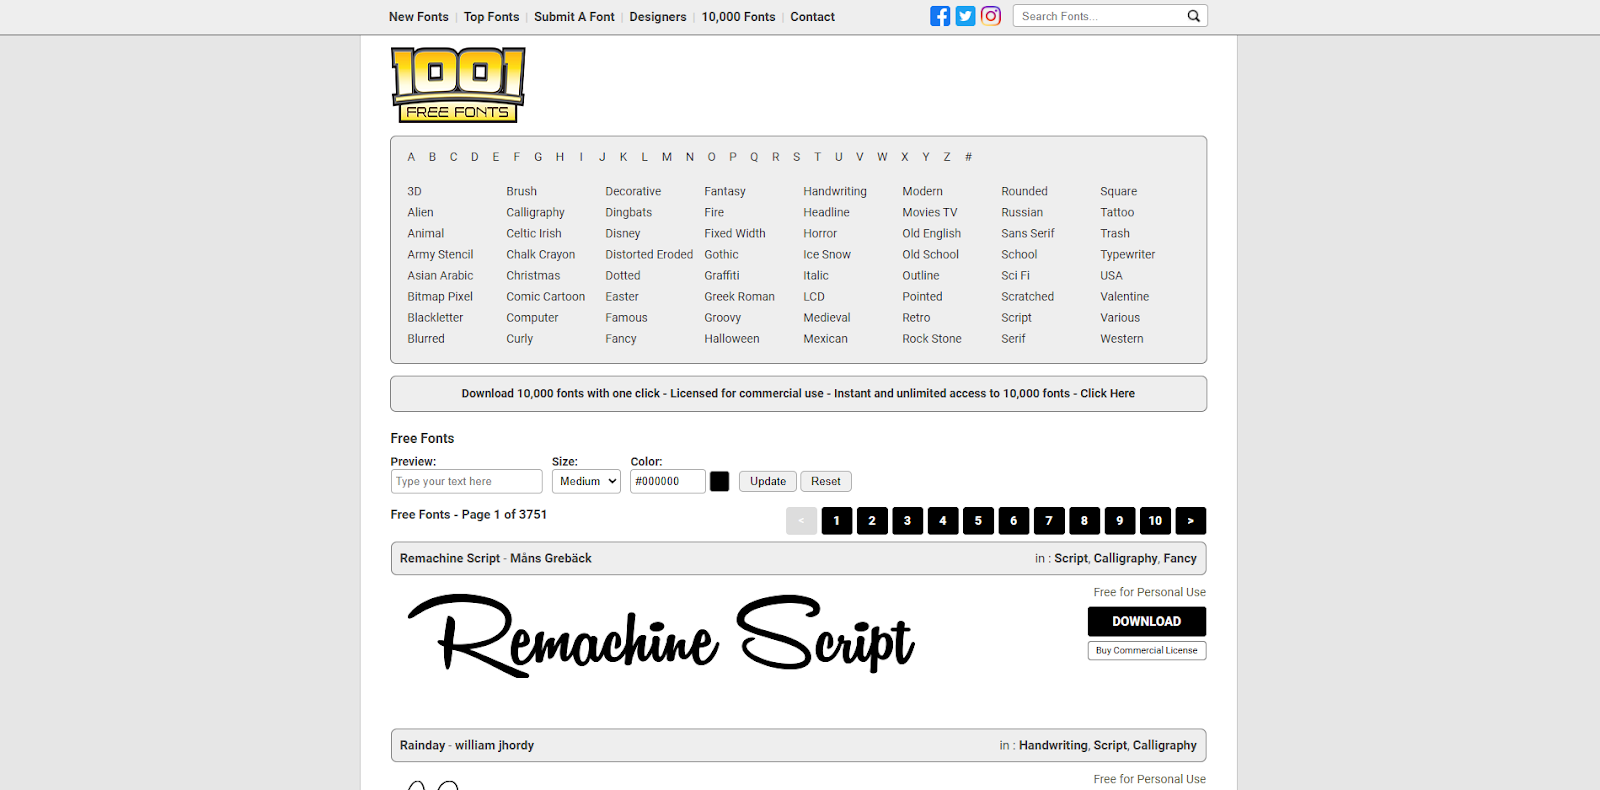The height and width of the screenshot is (790, 1600).
Task: Open the Size dropdown set to Medium
Action: [586, 482]
